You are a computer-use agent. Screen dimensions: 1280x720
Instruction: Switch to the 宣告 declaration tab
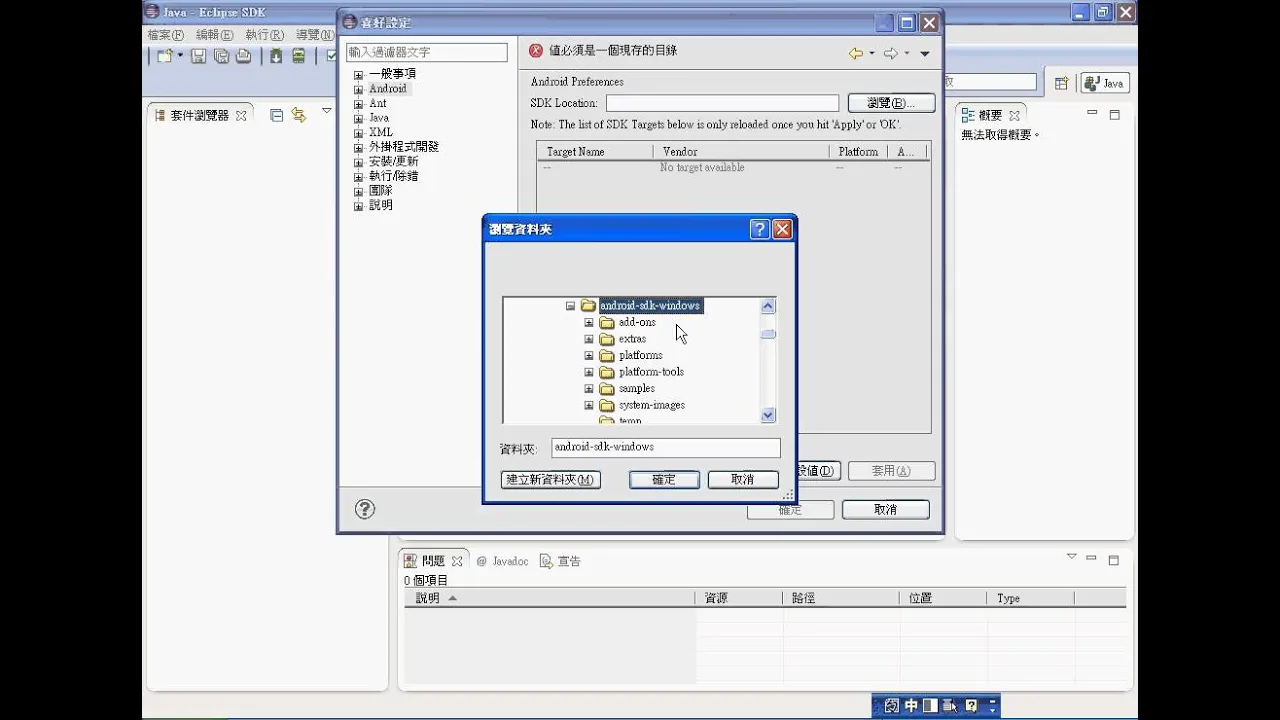560,561
